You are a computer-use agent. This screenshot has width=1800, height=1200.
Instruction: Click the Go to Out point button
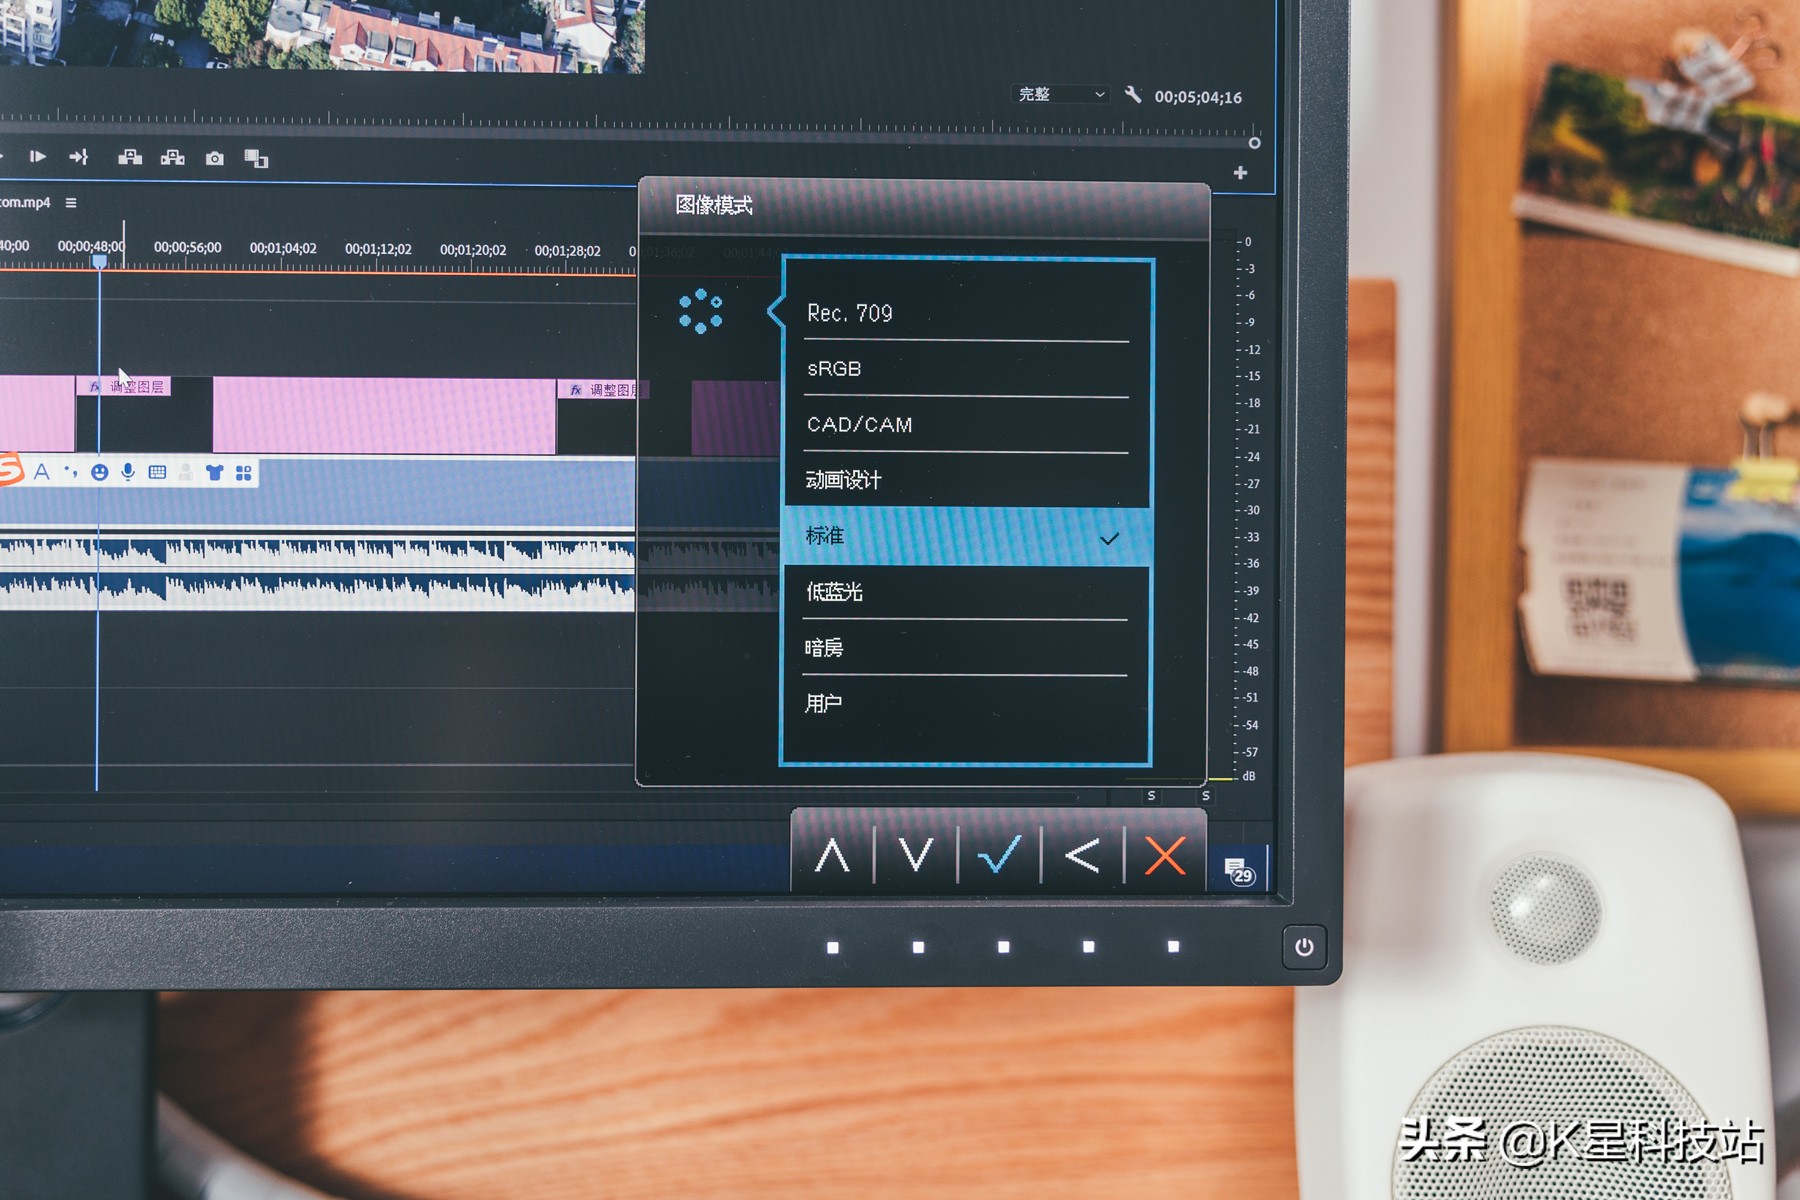pos(79,157)
